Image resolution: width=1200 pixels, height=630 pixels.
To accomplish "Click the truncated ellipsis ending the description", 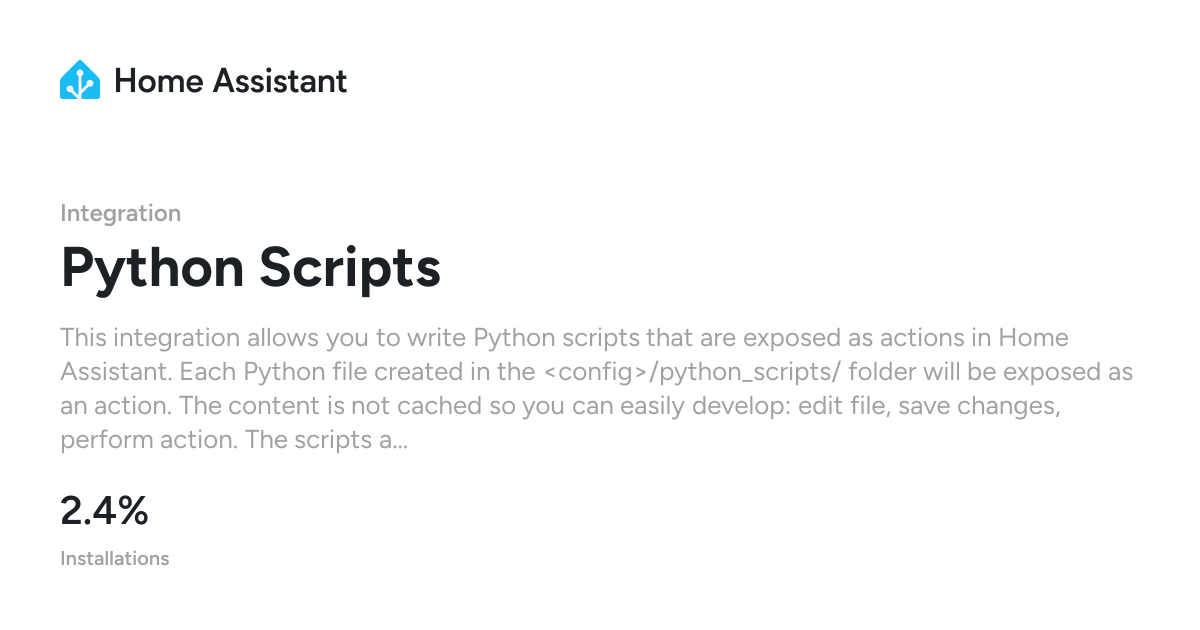I will [398, 441].
